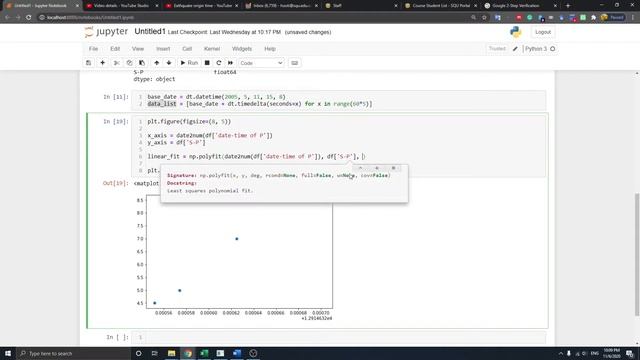Cut selected cells with scissors icon
This screenshot has height=360, width=640.
[x=116, y=63]
